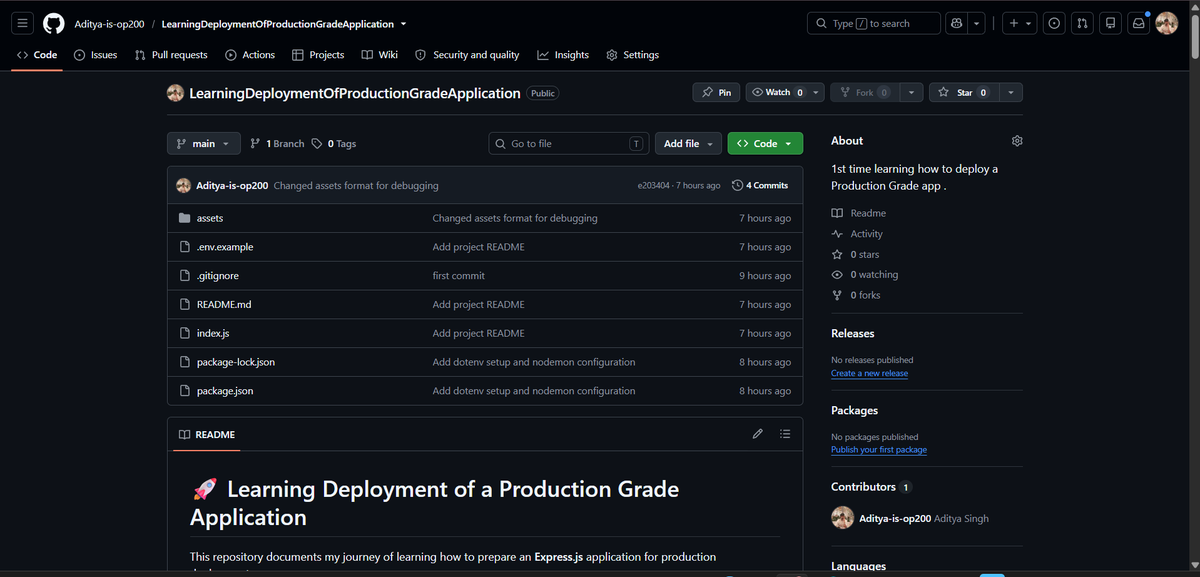This screenshot has width=1200, height=577.
Task: Click the Fork button
Action: point(864,92)
